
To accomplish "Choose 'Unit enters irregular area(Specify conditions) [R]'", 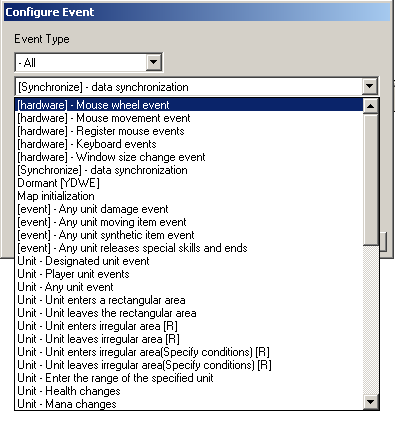I will [189, 352].
